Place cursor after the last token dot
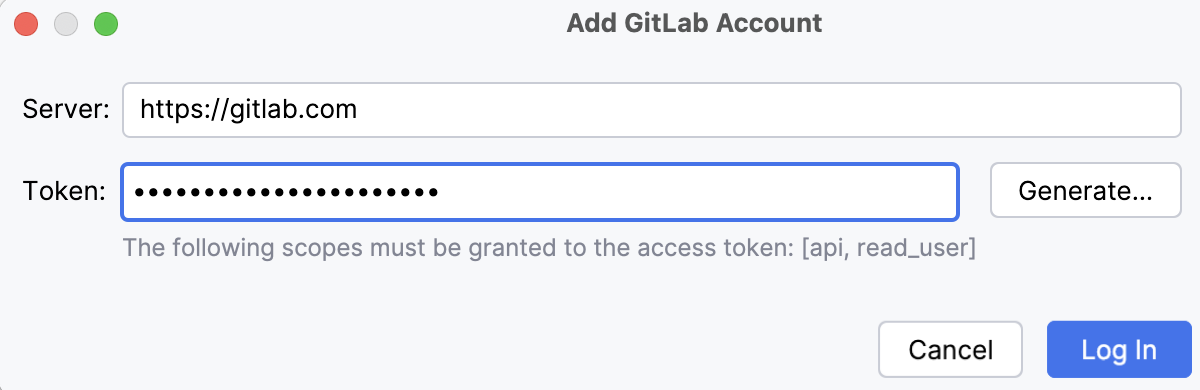Image resolution: width=1200 pixels, height=390 pixels. click(x=440, y=191)
